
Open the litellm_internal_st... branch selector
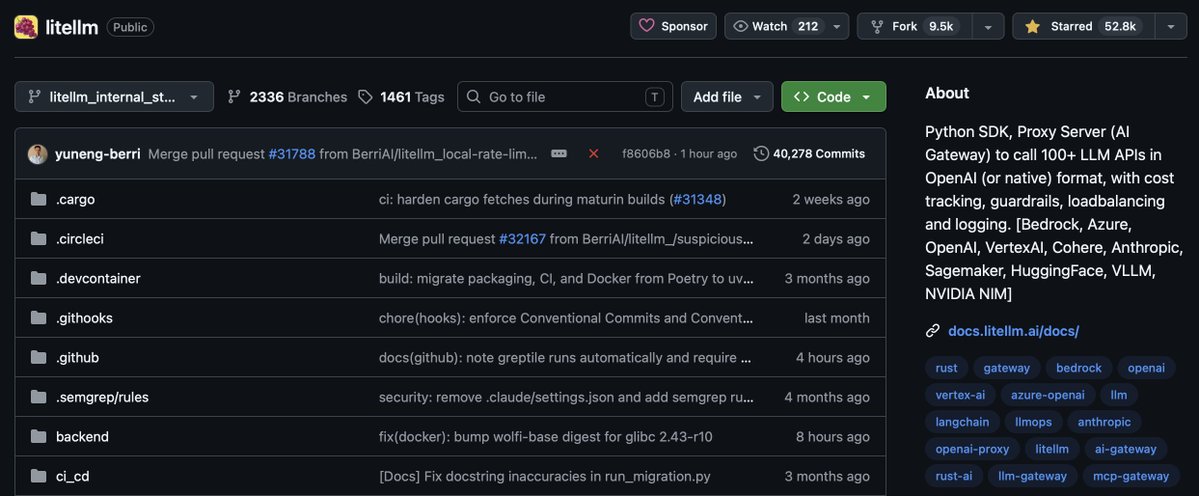[x=114, y=97]
